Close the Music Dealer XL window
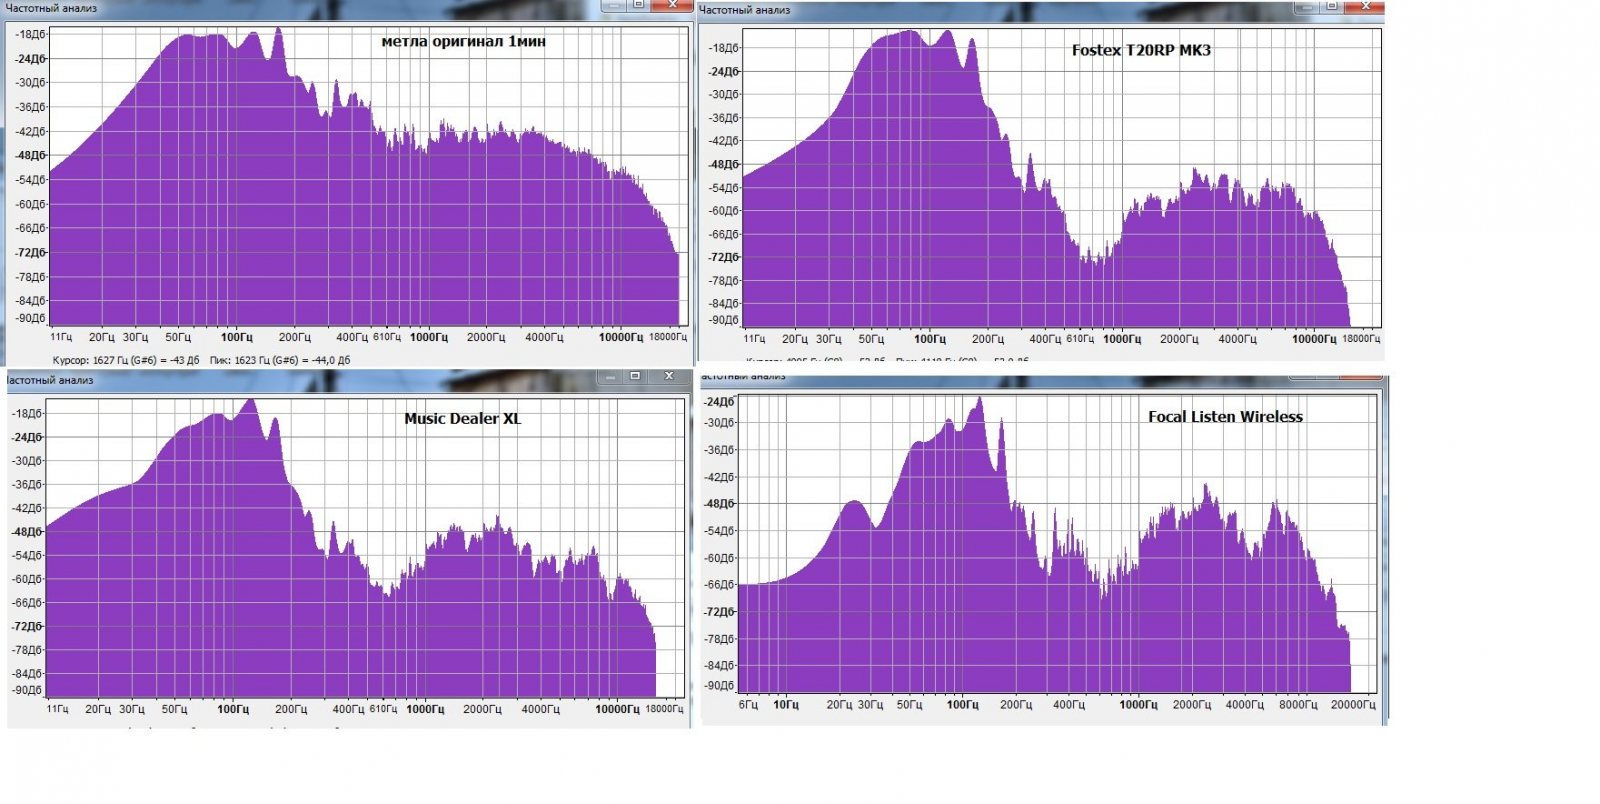1600x804 pixels. [668, 376]
